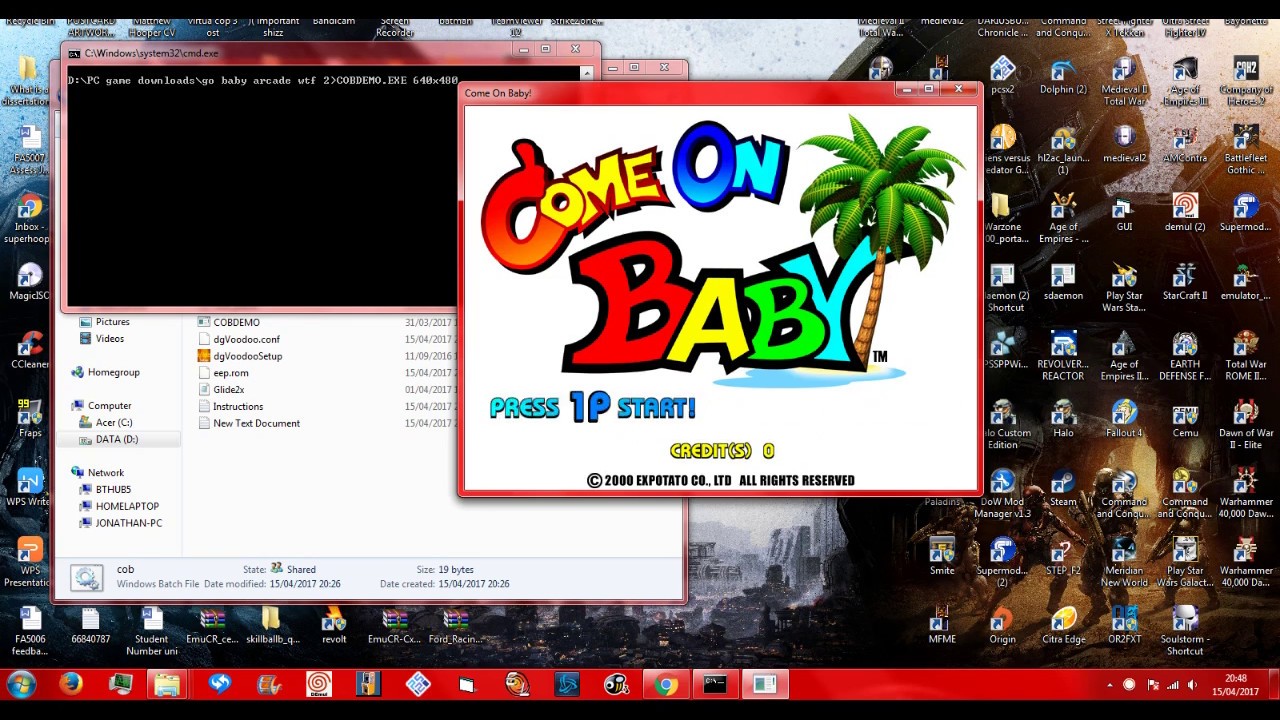The height and width of the screenshot is (720, 1280).
Task: Open the taskbar clock showing 20:48
Action: click(1233, 685)
